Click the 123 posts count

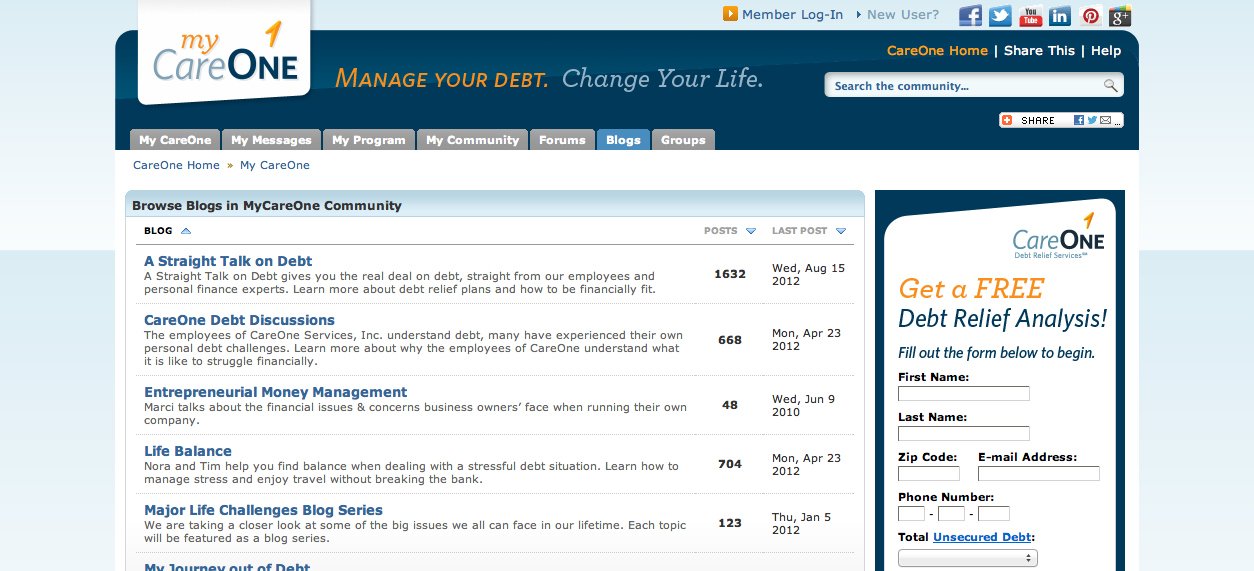[730, 523]
